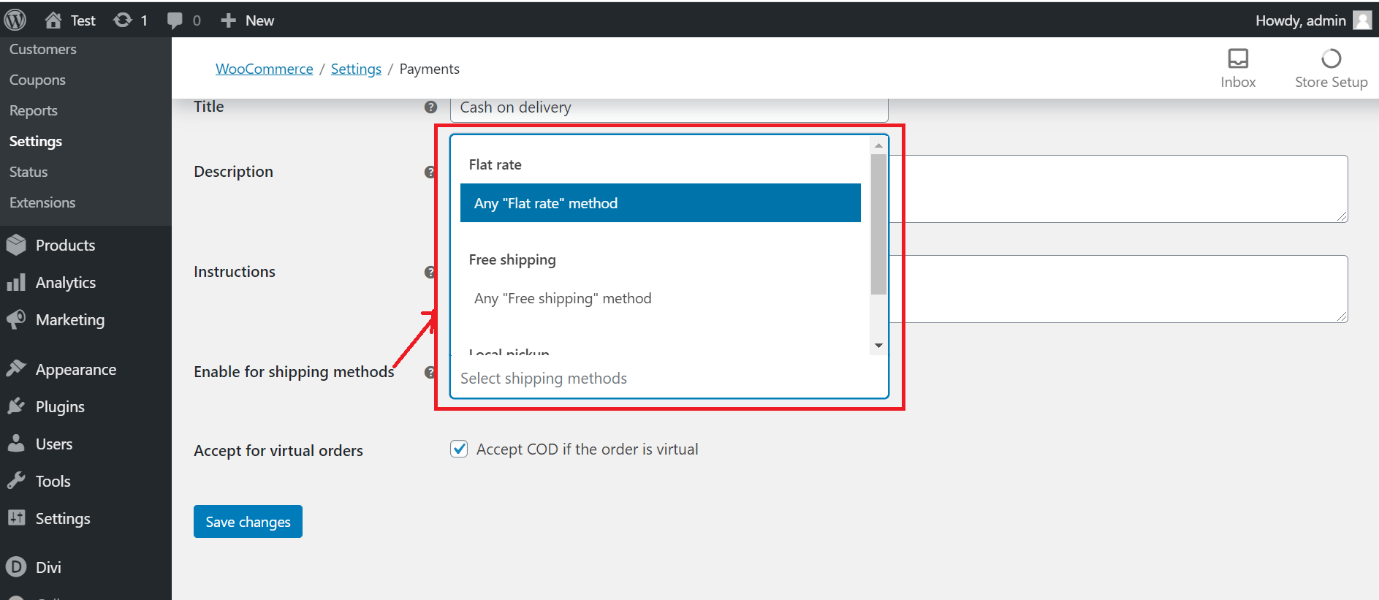
Task: Click the Free shipping group heading
Action: (x=513, y=259)
